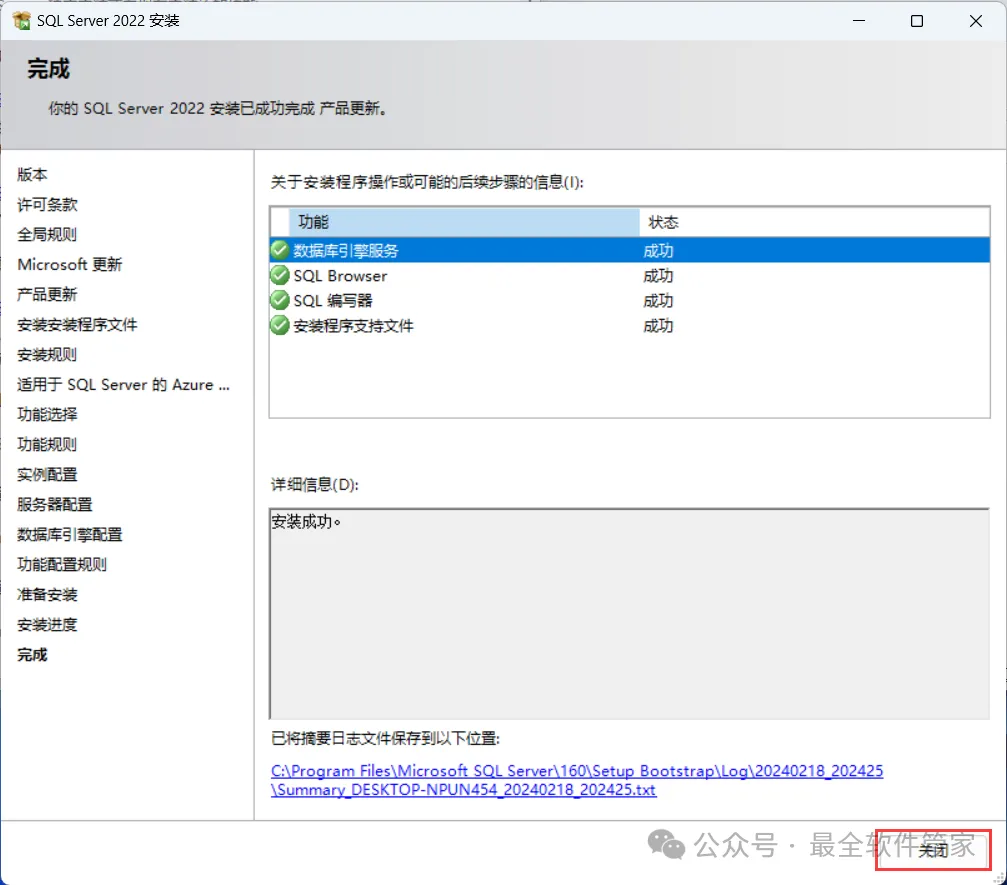This screenshot has height=885, width=1007.
Task: Select the 许可条款 step in sidebar
Action: (x=47, y=204)
